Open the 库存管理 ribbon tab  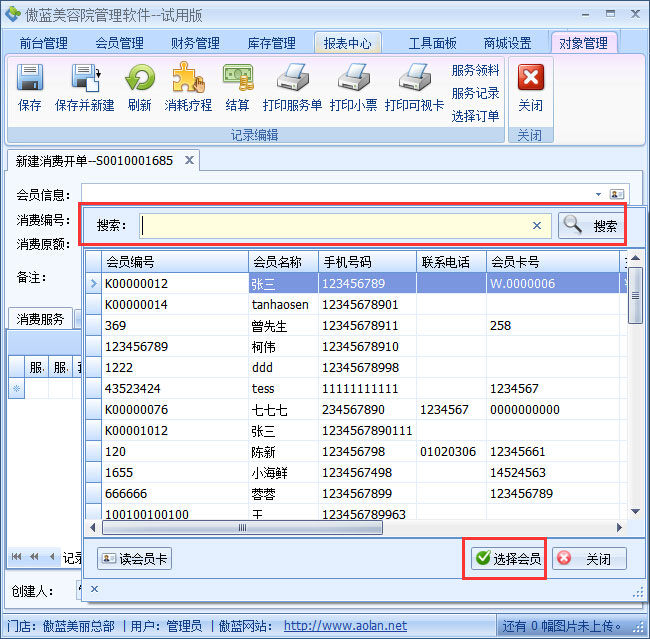[x=271, y=43]
